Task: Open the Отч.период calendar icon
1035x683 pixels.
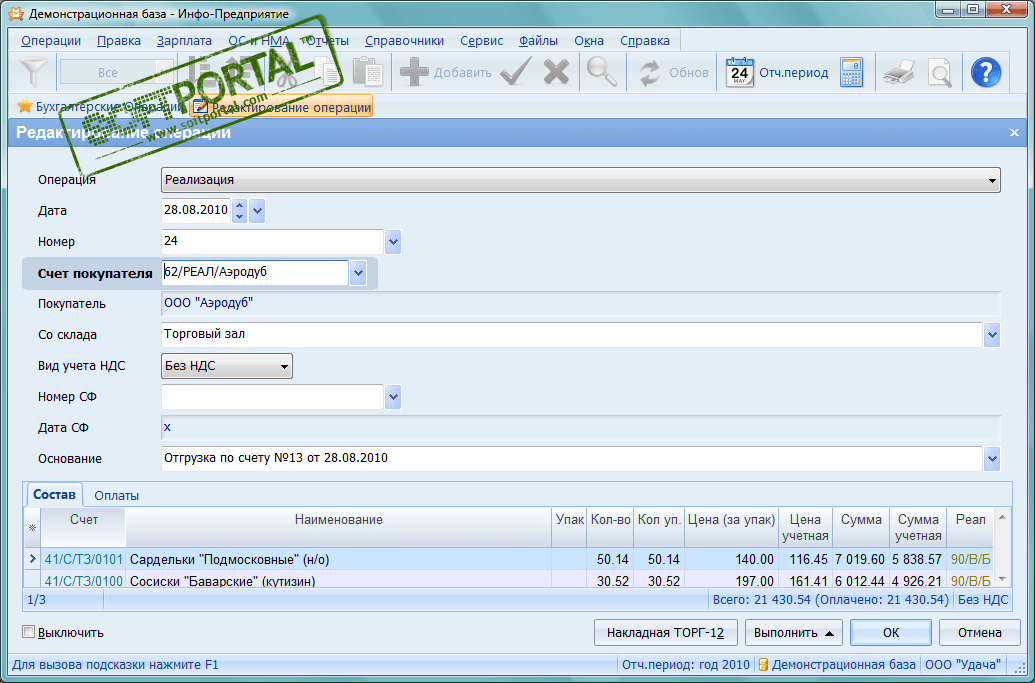Action: pos(739,72)
